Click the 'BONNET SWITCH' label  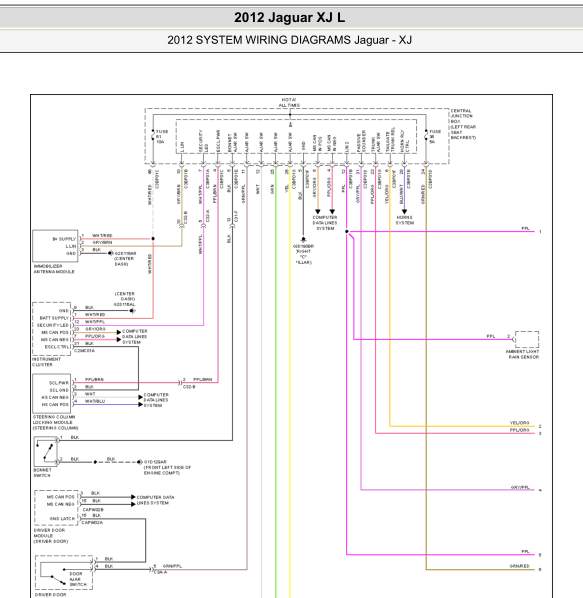[42, 473]
